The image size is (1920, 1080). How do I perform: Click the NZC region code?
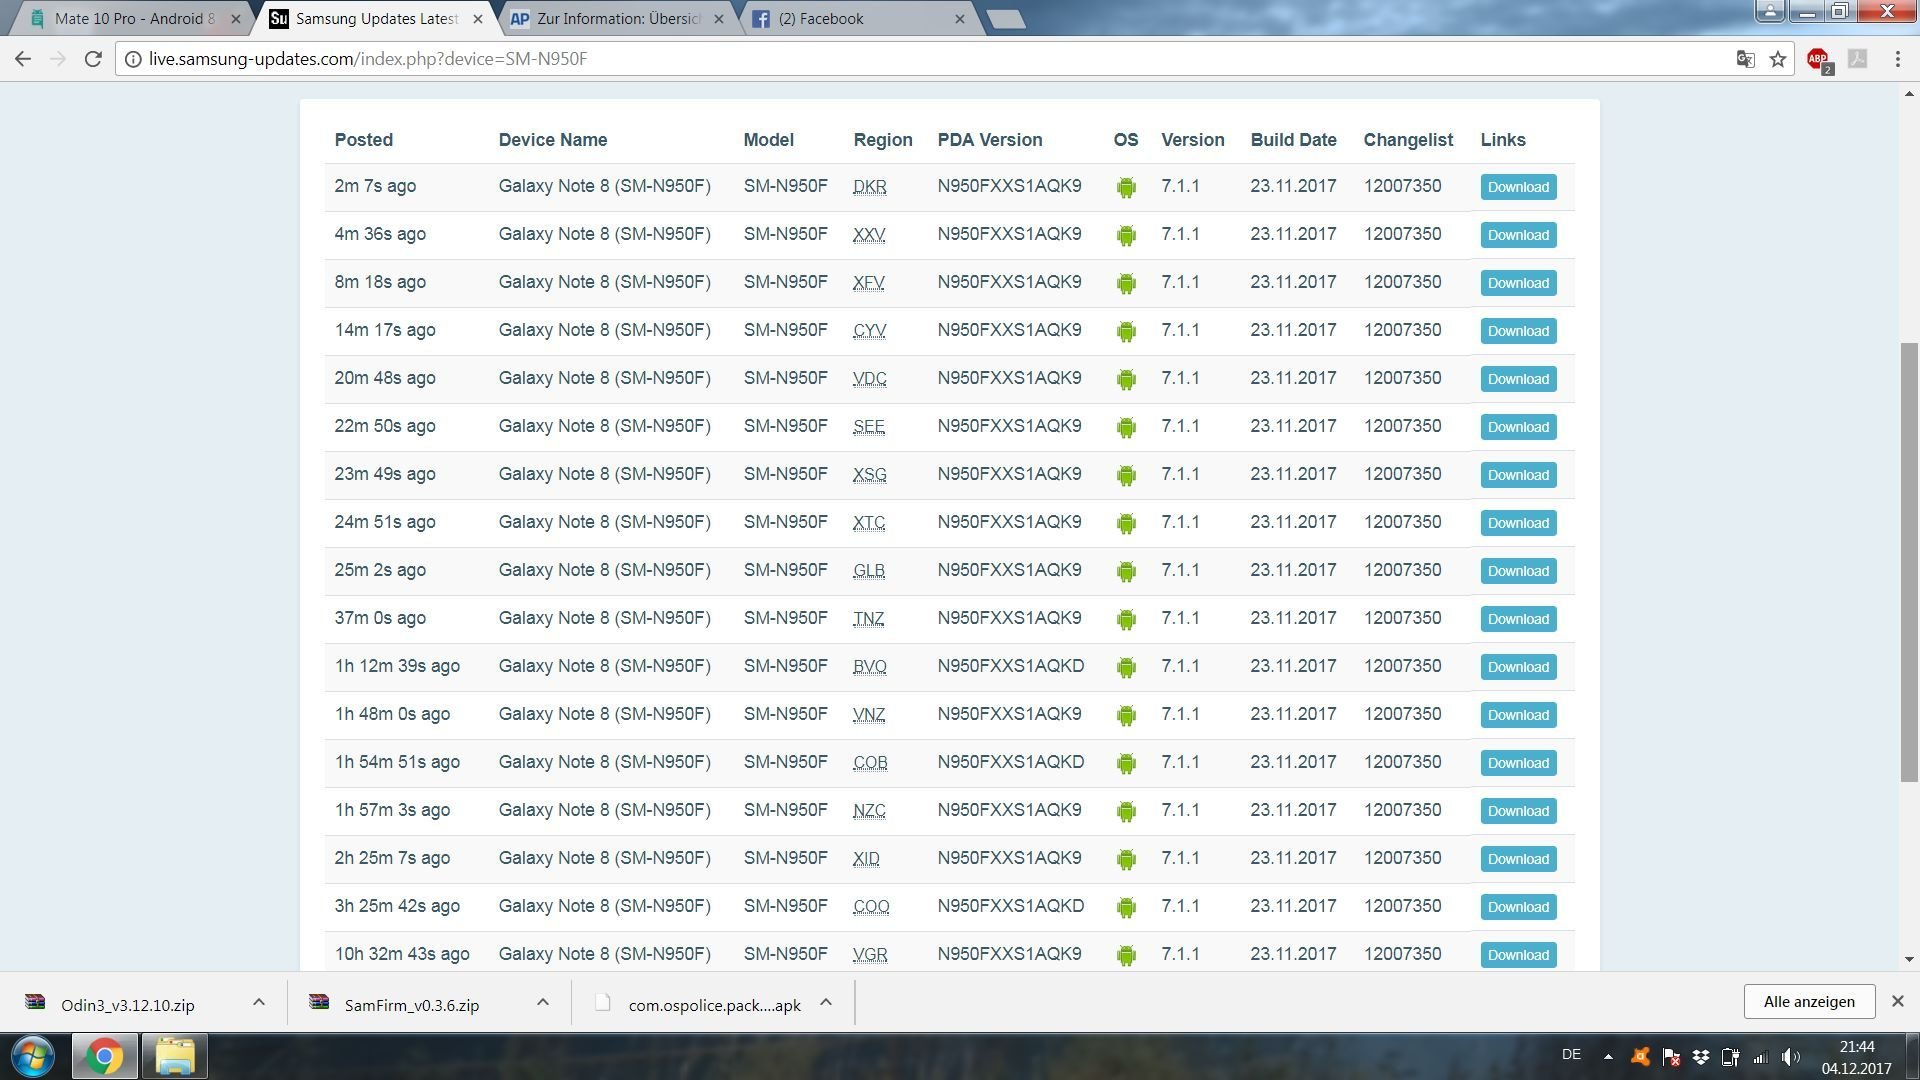pyautogui.click(x=869, y=811)
